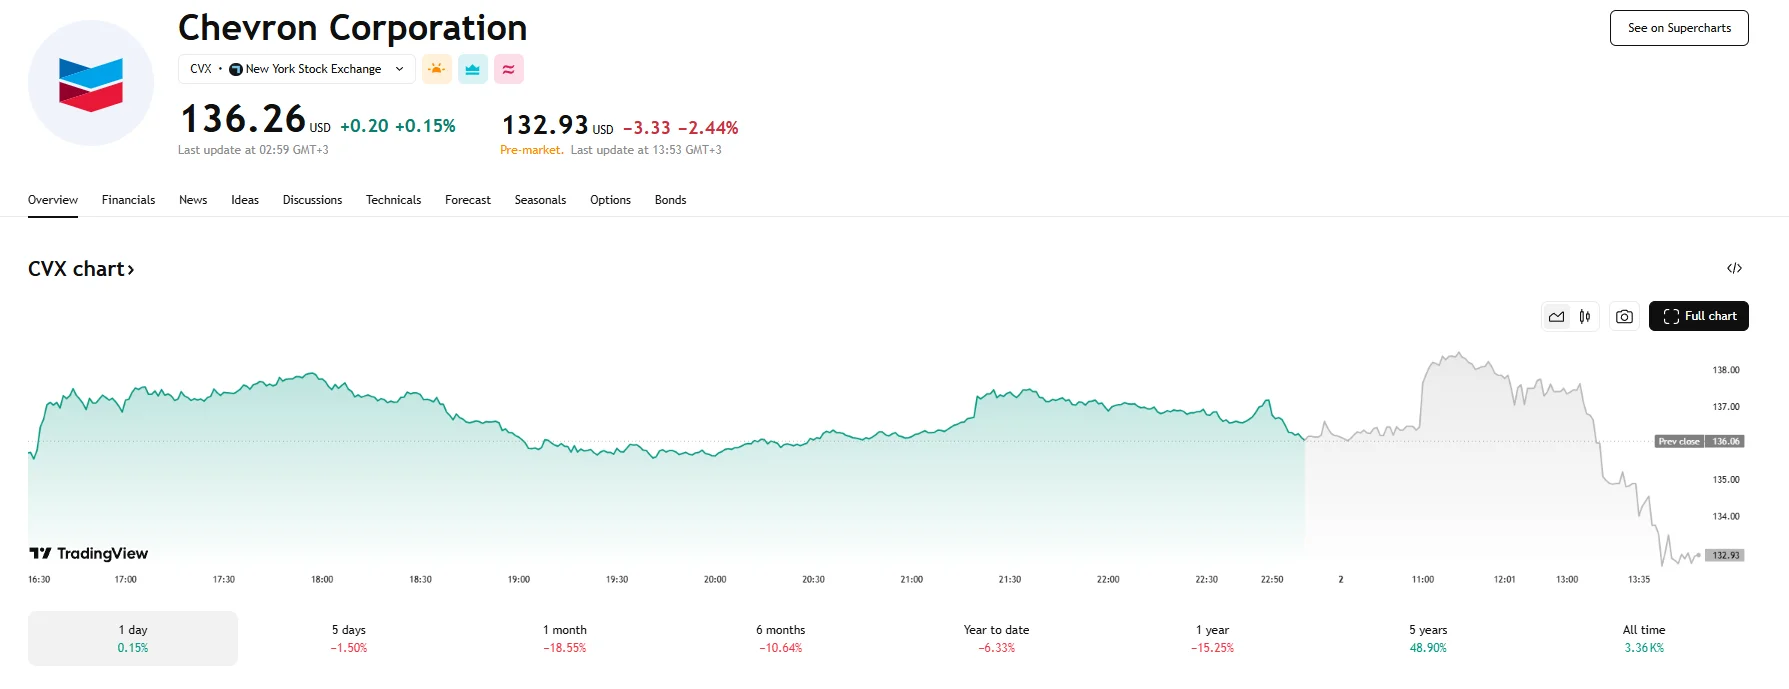This screenshot has height=689, width=1789.
Task: Click the embed code icon
Action: tap(1734, 268)
